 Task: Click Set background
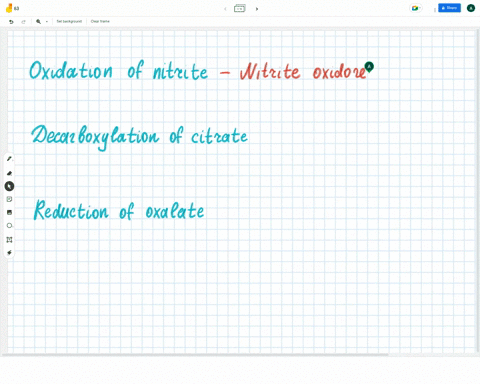tap(69, 21)
